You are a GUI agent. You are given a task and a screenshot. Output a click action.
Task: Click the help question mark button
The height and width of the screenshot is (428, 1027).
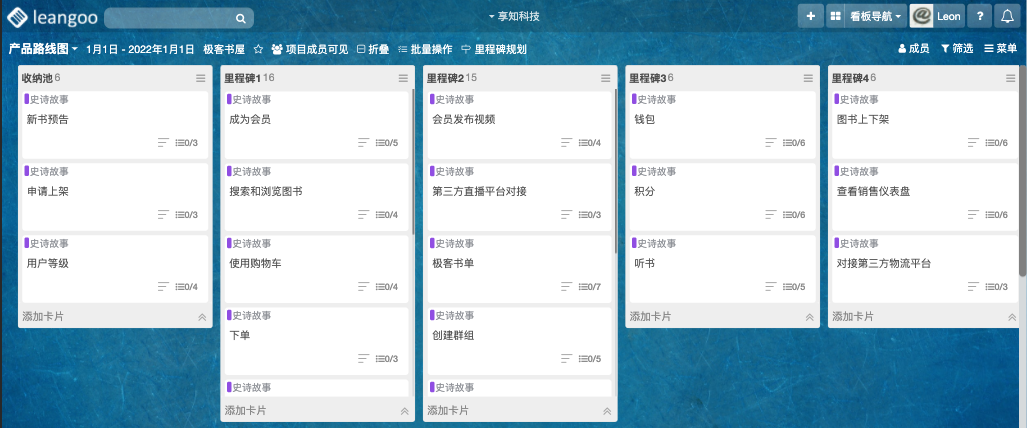click(x=980, y=16)
